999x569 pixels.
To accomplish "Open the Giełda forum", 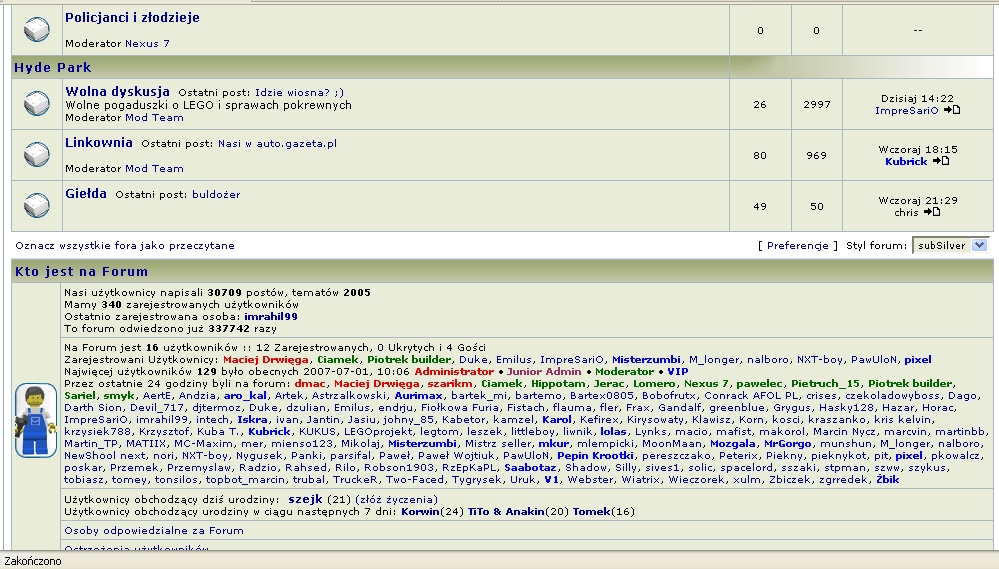I will point(86,193).
